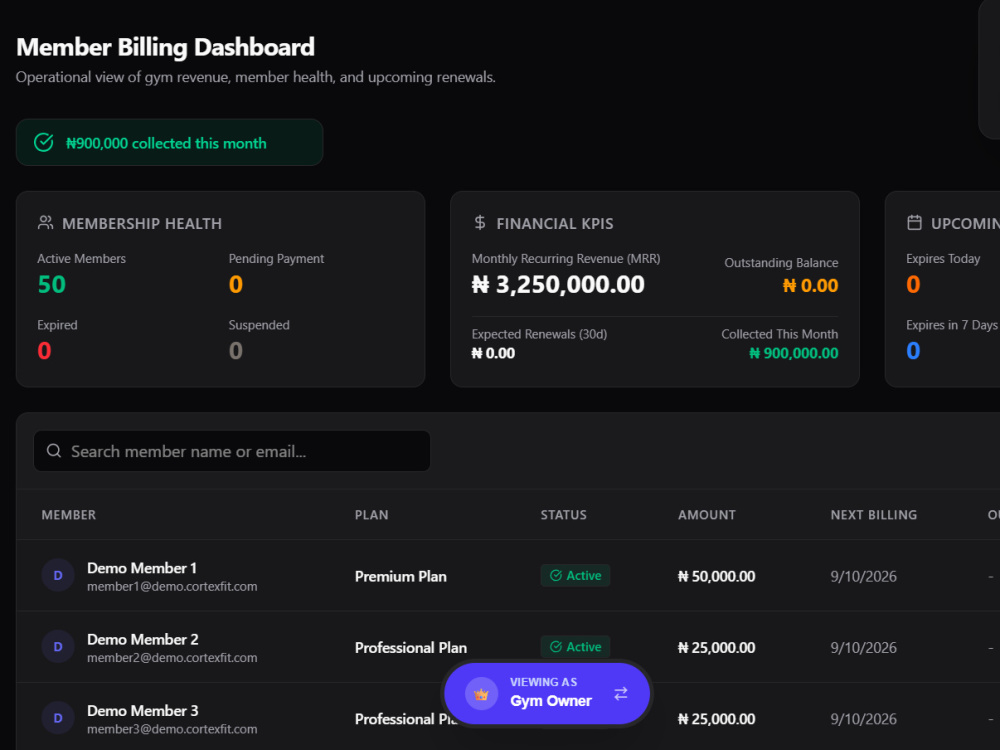
Task: Click next billing 9/10/2026 for Demo Member 3
Action: click(x=863, y=719)
